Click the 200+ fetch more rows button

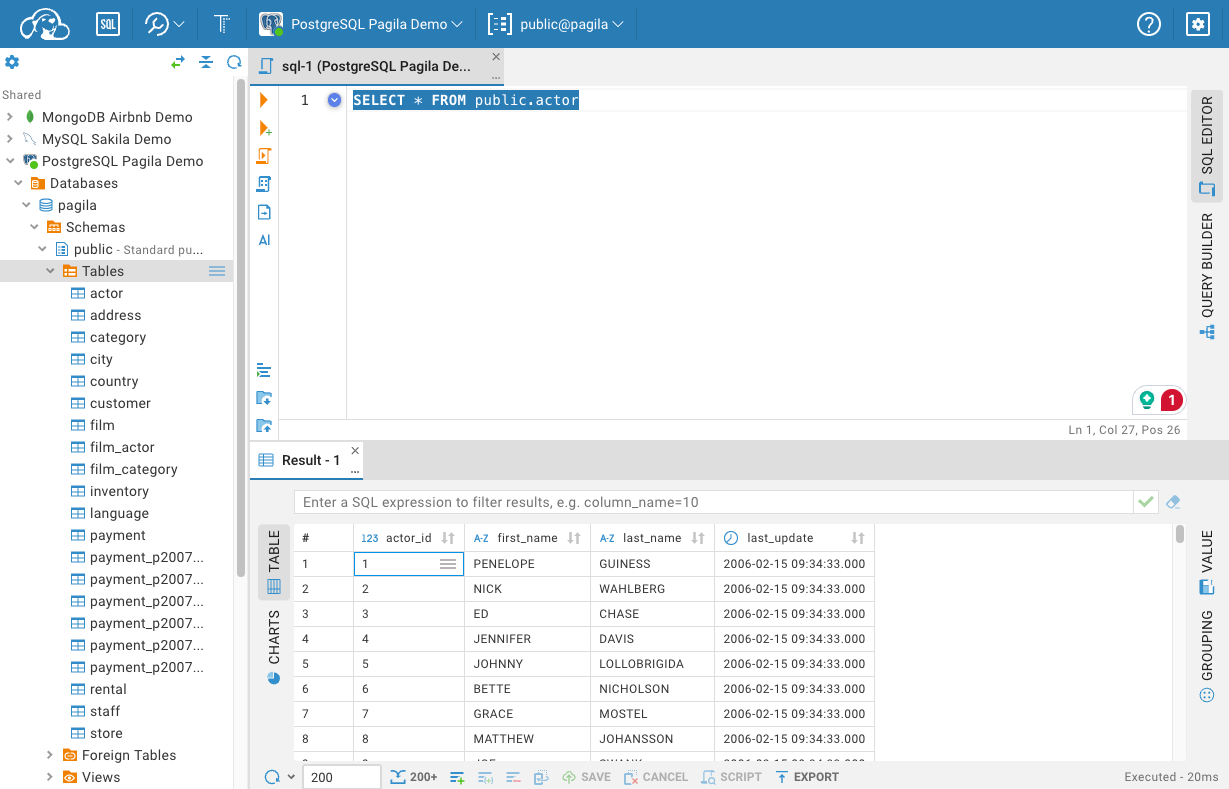(x=413, y=777)
